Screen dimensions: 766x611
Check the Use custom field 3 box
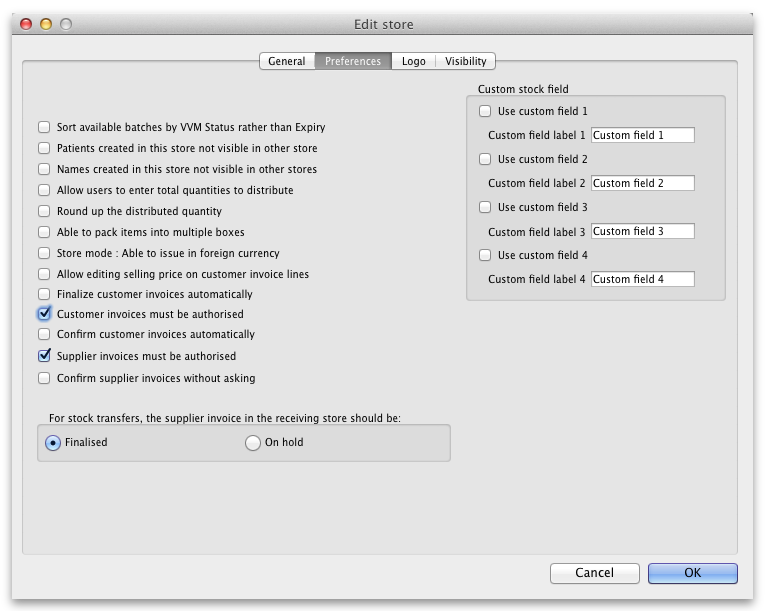tap(485, 207)
